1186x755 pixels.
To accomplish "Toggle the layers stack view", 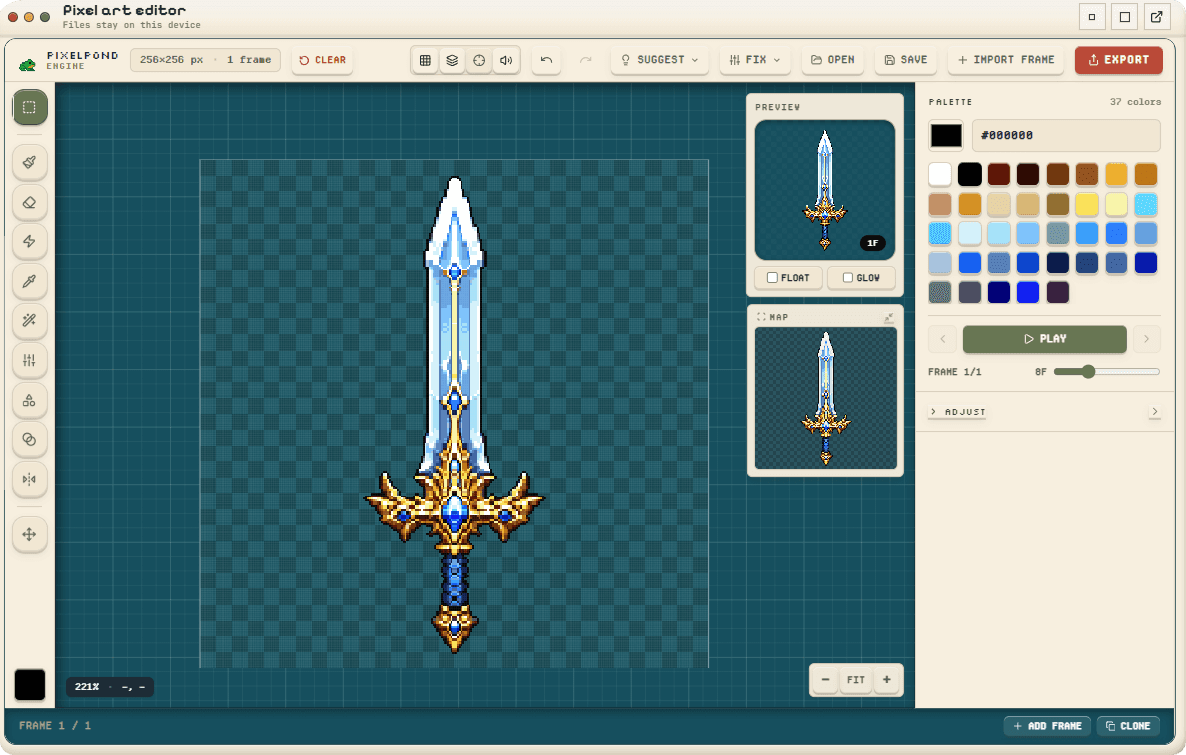I will (452, 60).
